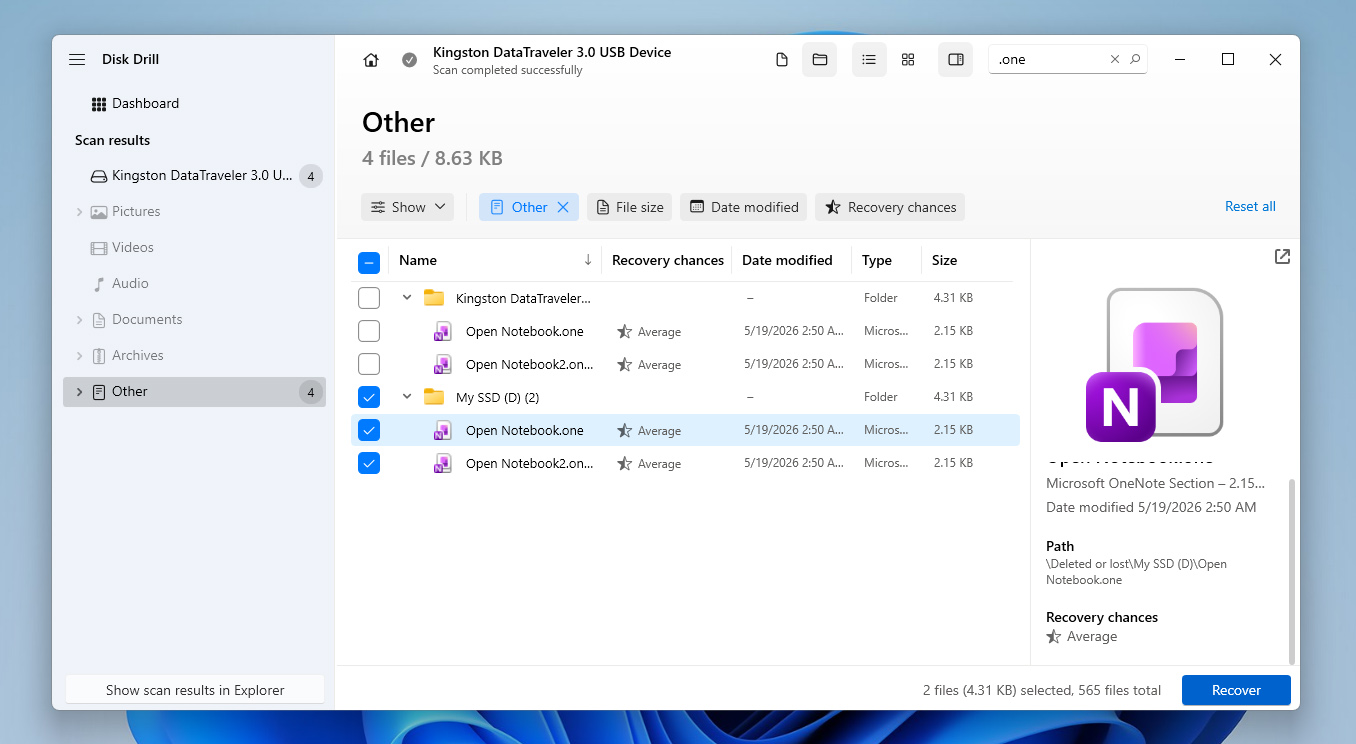Open the hamburger menu
Image resolution: width=1356 pixels, height=744 pixels.
pos(77,60)
